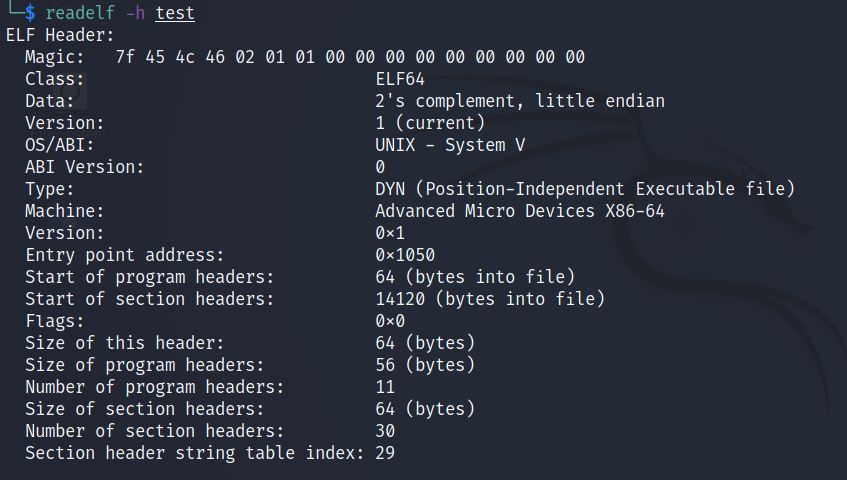Click the entry point address 0x1050
The width and height of the screenshot is (847, 480).
[x=404, y=255]
